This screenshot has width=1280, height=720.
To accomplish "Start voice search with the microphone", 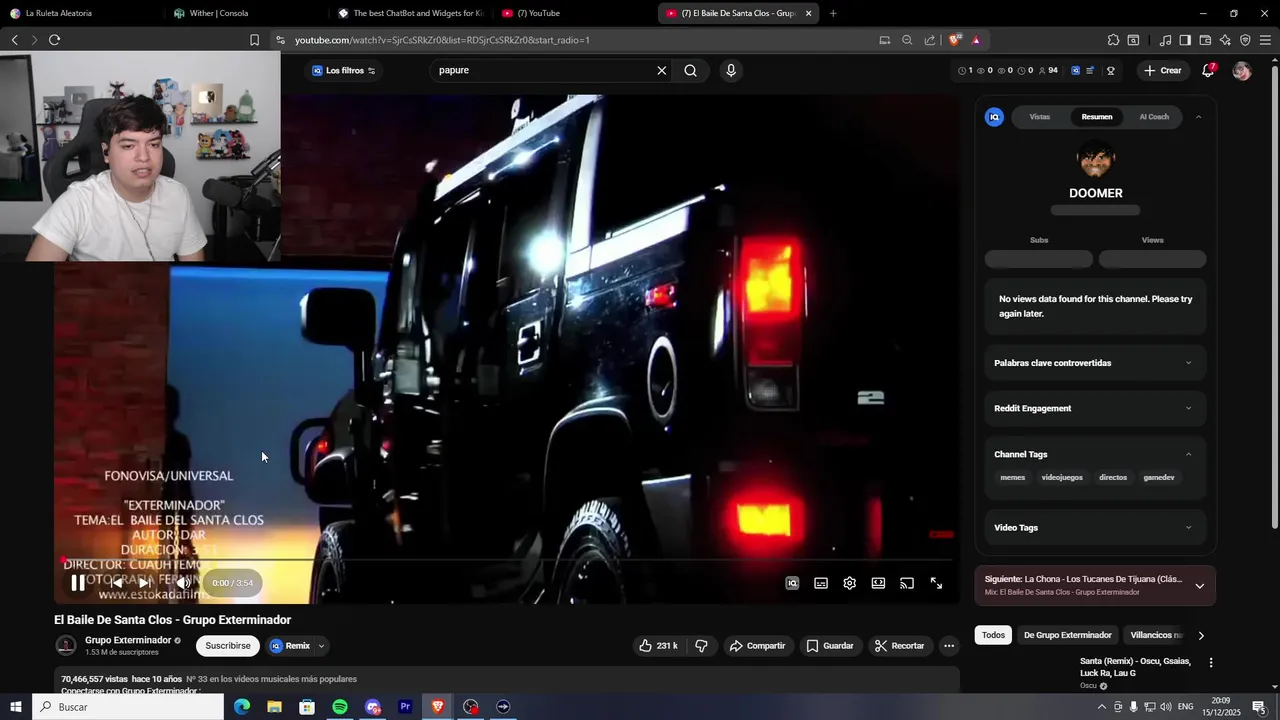I will click(x=731, y=70).
